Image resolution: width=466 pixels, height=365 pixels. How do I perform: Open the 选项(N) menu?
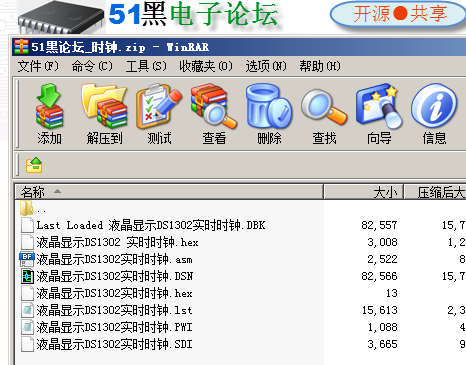(x=266, y=66)
